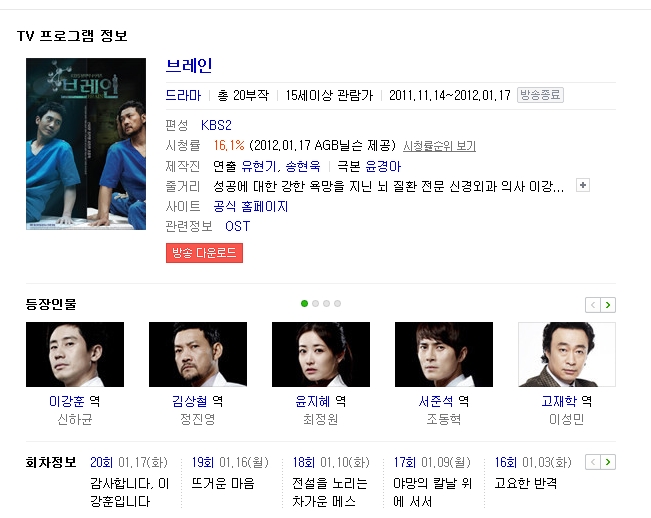Show next cast members with right arrow
Screen dimensions: 651x518
coord(608,305)
